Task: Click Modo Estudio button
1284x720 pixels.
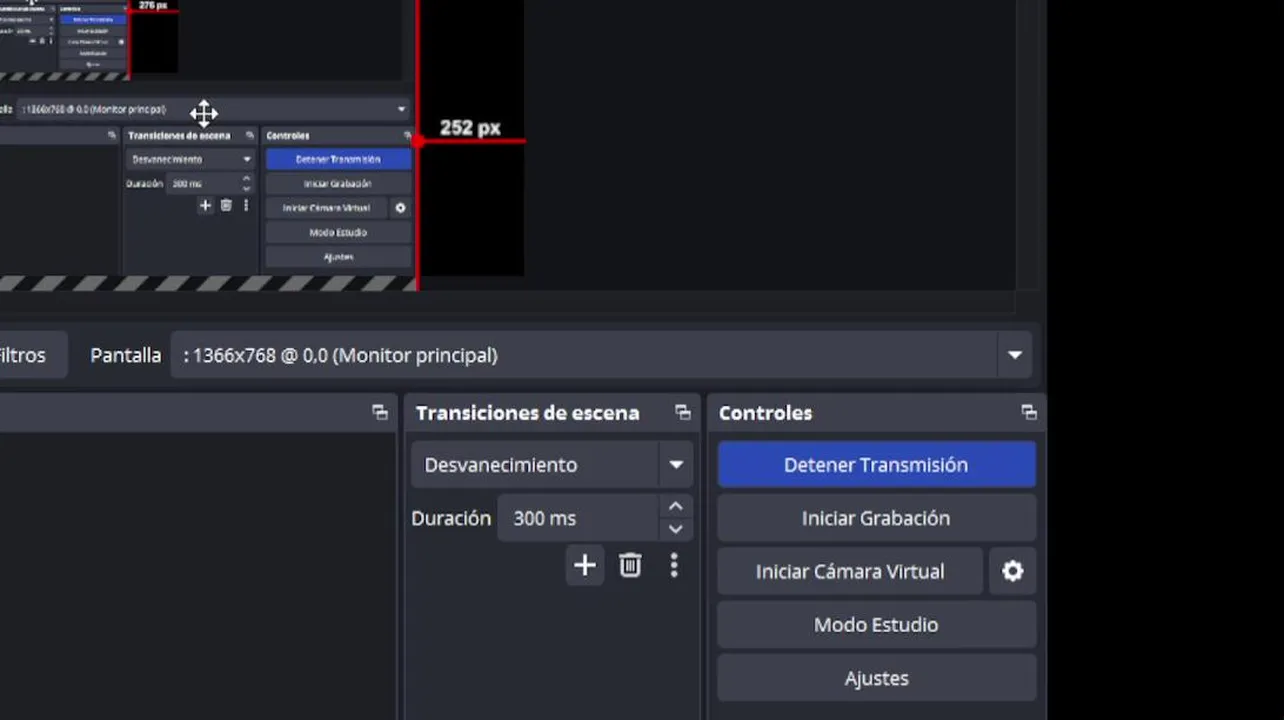Action: 876,625
